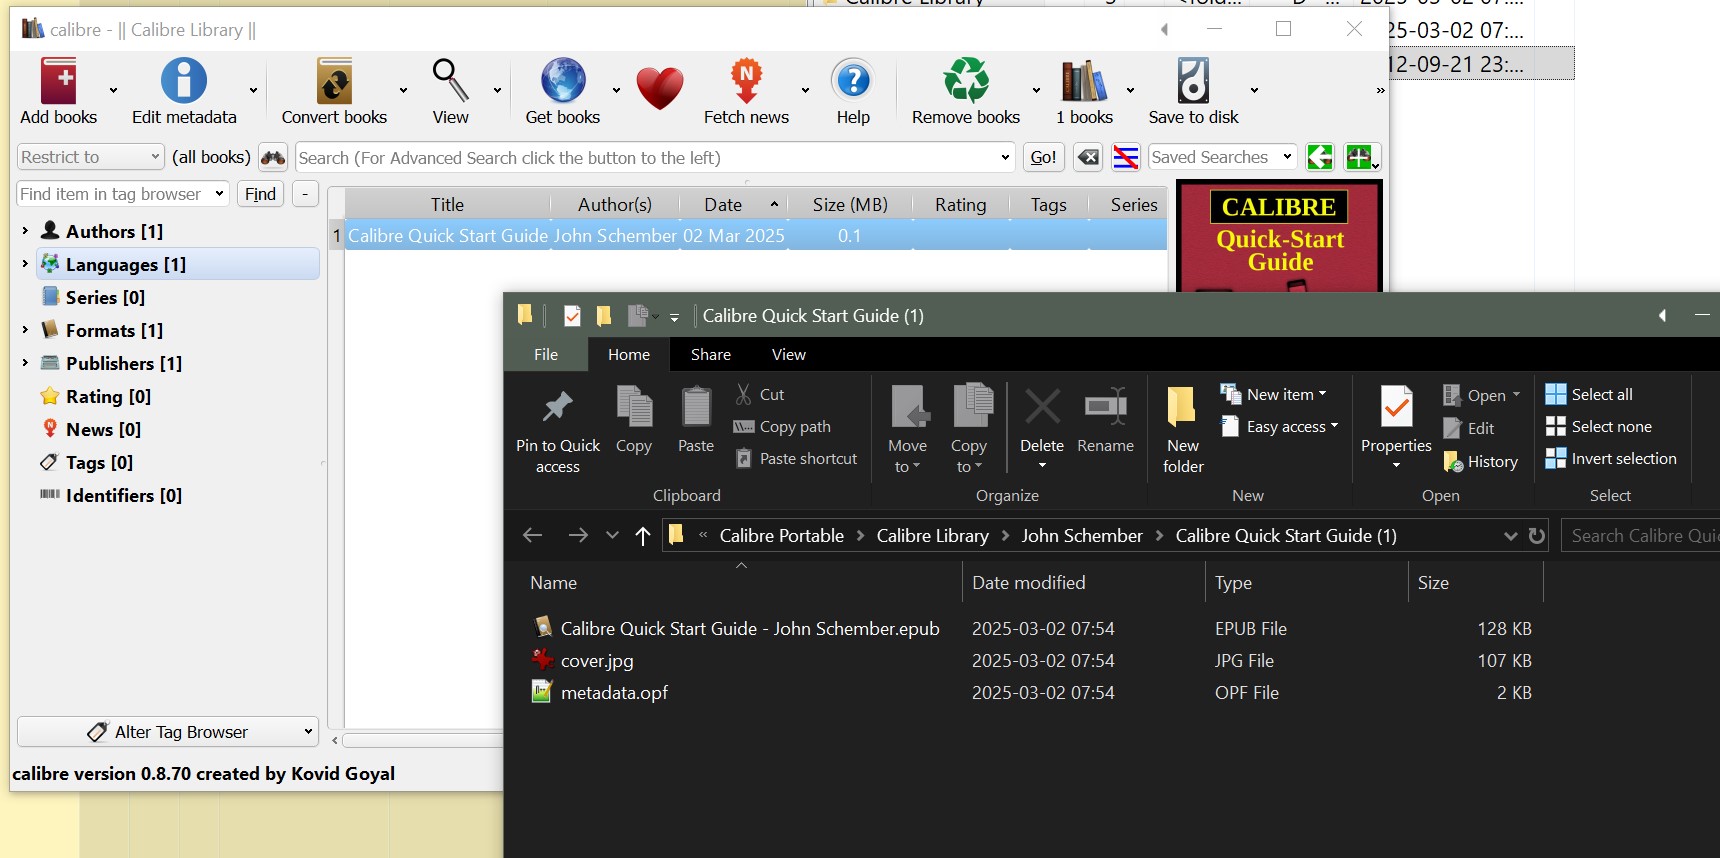
Task: Click the red heart donate icon
Action: coord(660,88)
